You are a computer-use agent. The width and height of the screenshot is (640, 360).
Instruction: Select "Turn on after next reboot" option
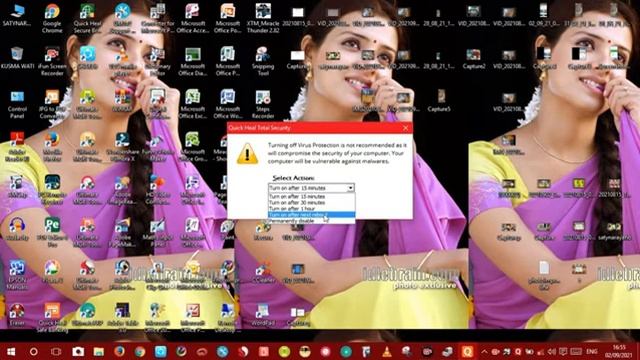pyautogui.click(x=311, y=215)
